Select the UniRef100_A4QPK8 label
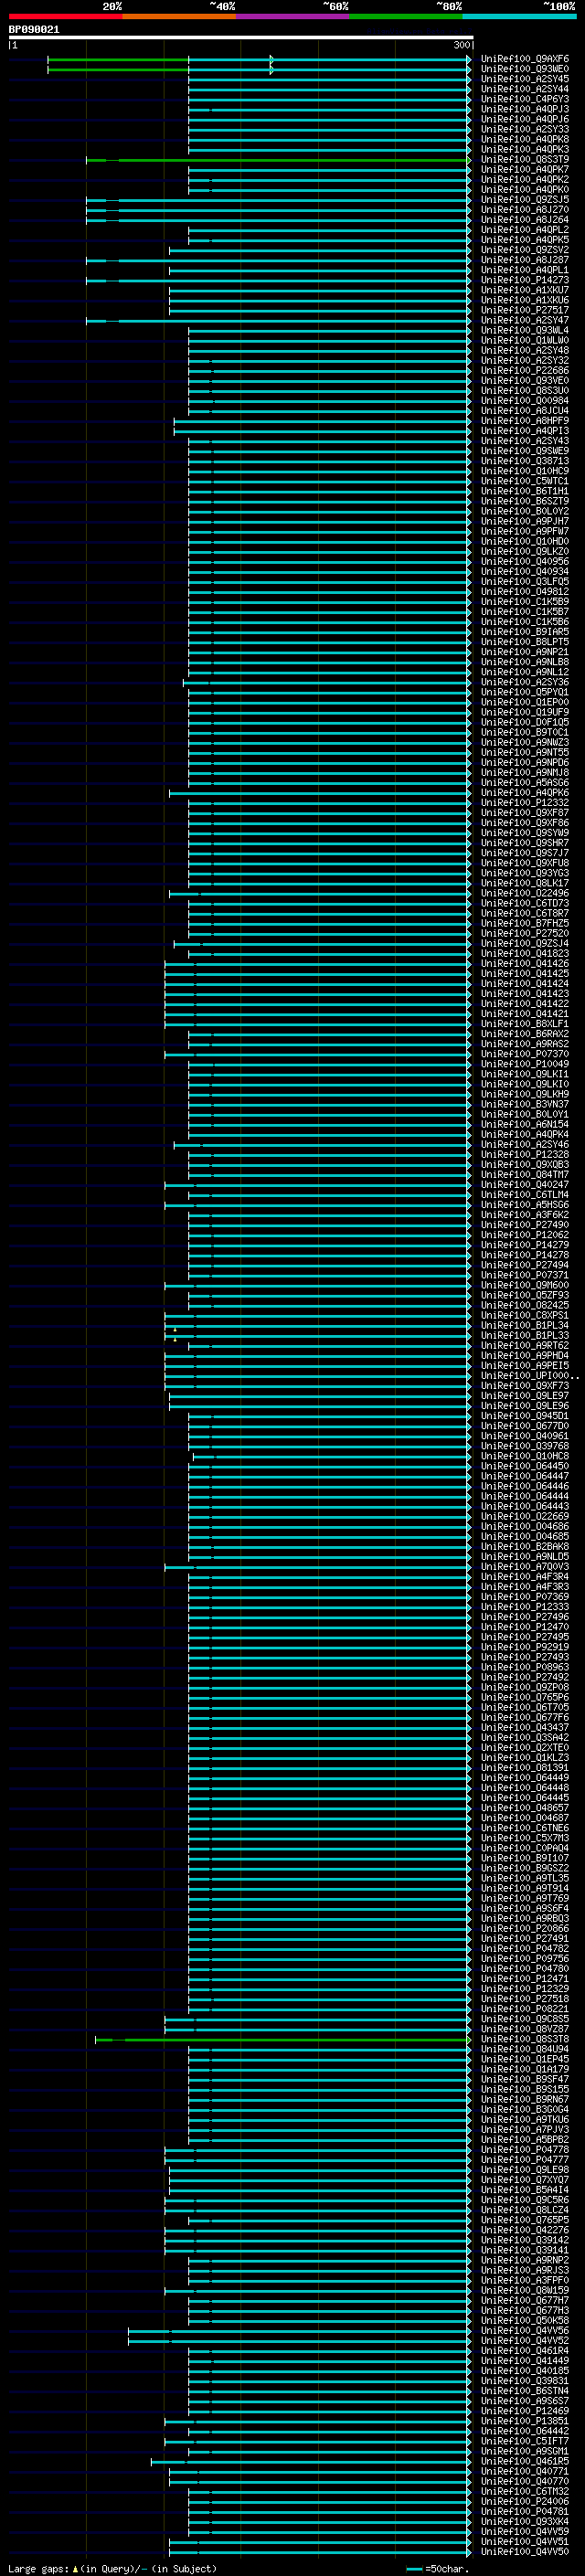The height and width of the screenshot is (2576, 585). (x=524, y=139)
